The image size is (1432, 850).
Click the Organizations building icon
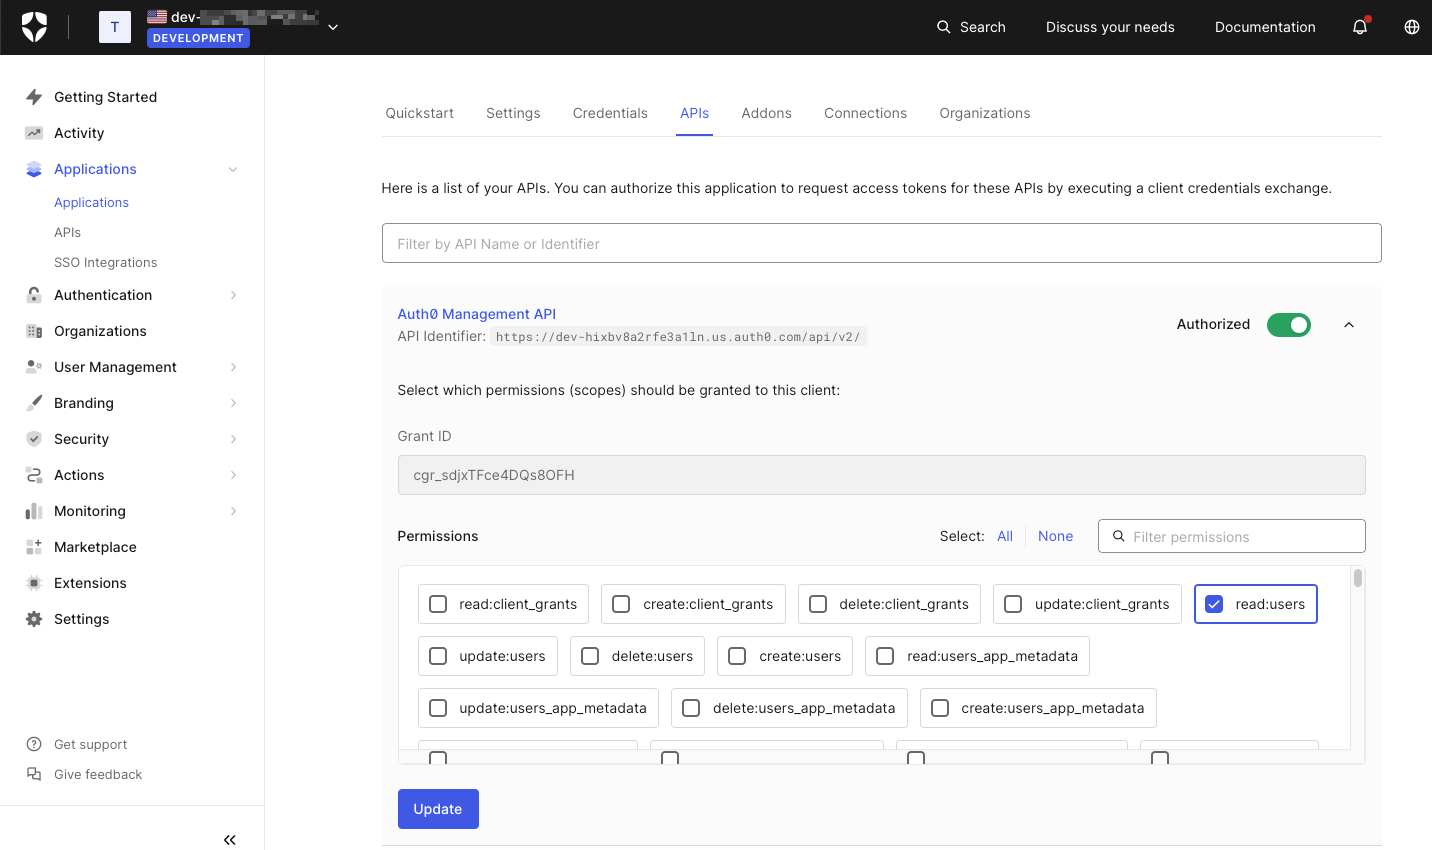click(34, 331)
